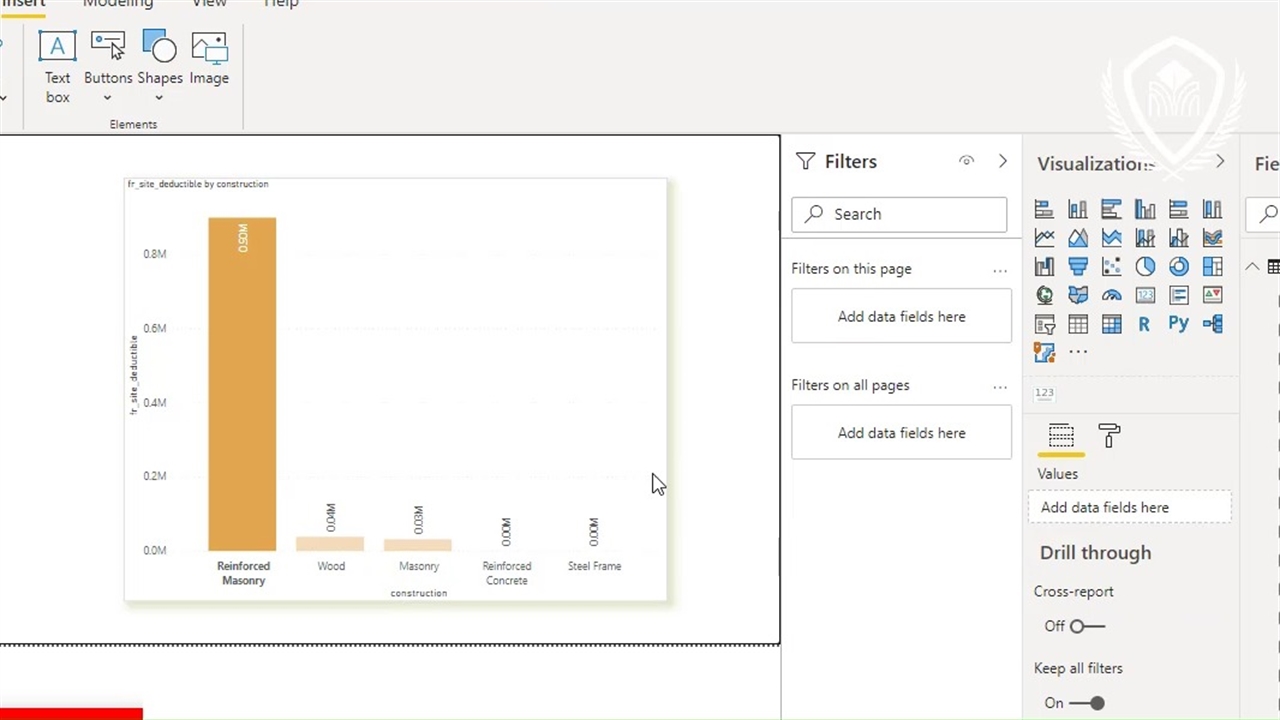Disable Keep all filters switch
1280x720 pixels.
[1087, 703]
